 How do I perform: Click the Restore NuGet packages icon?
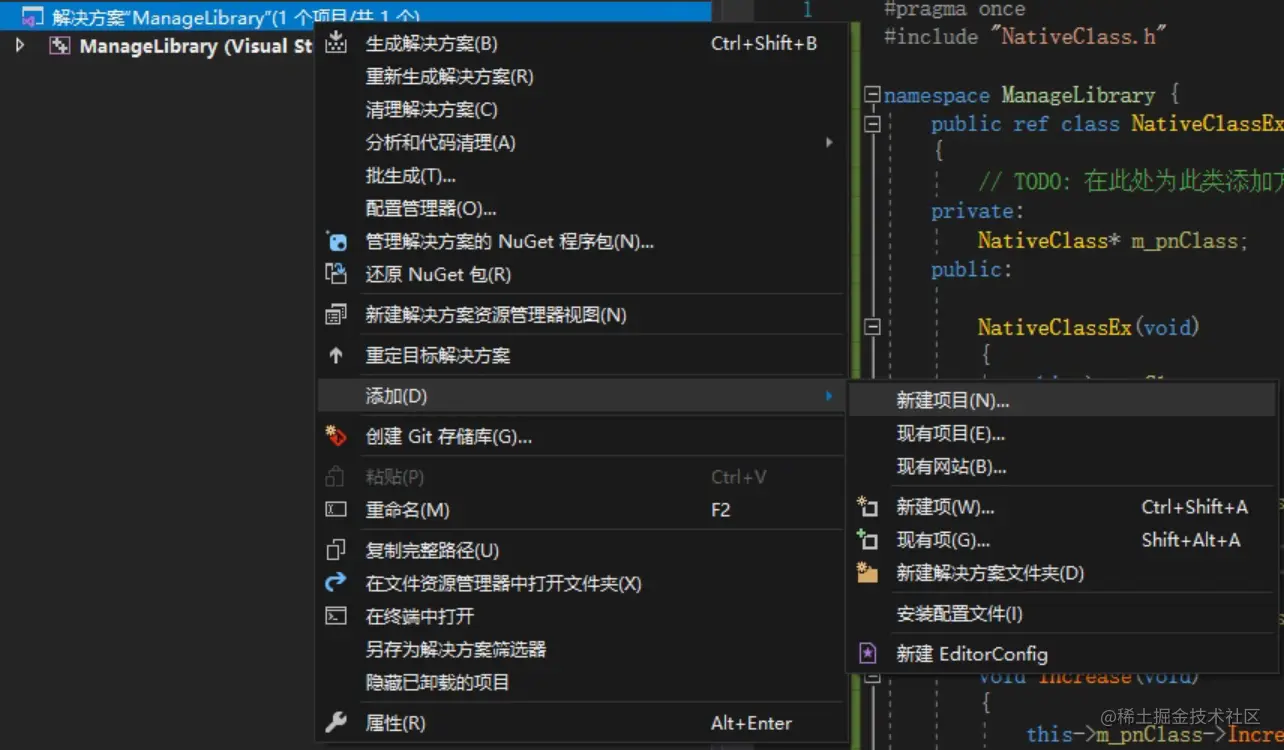point(336,274)
